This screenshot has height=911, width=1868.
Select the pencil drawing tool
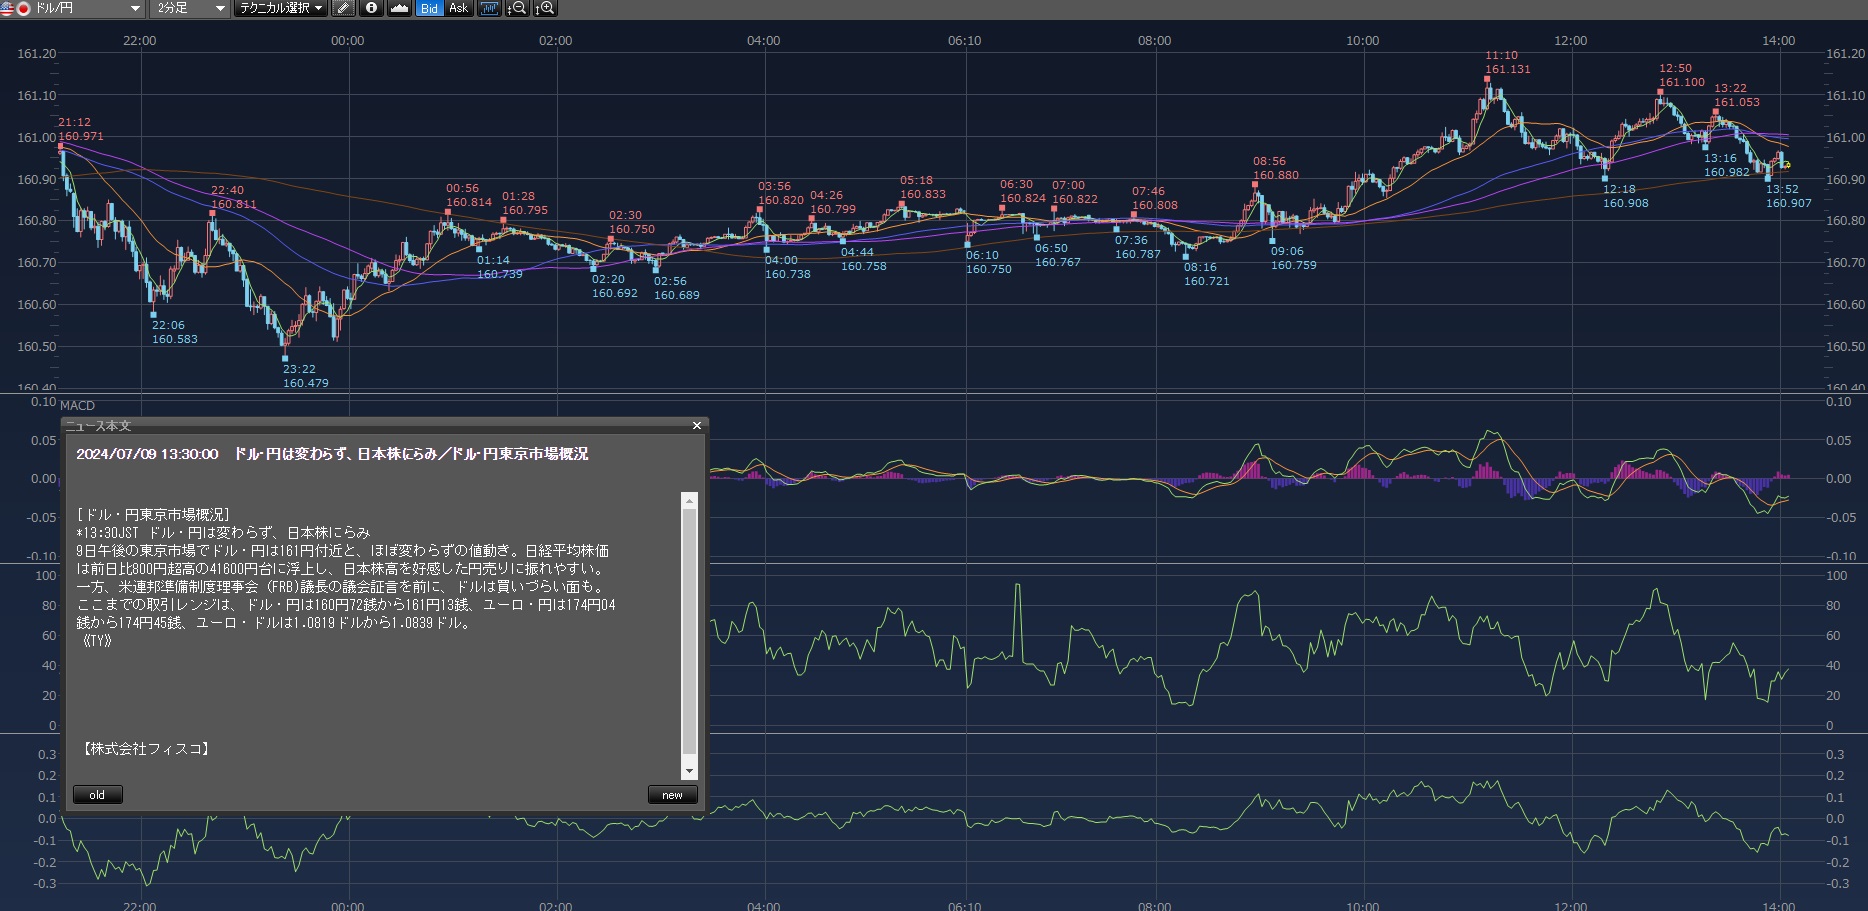tap(343, 8)
